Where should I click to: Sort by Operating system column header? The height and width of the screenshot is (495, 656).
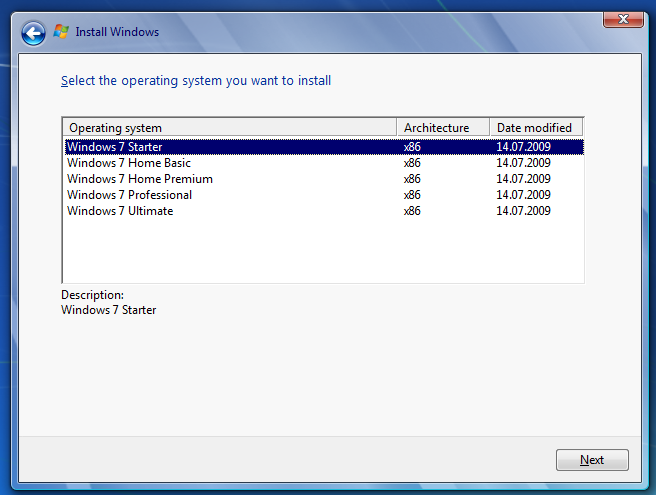click(x=230, y=128)
